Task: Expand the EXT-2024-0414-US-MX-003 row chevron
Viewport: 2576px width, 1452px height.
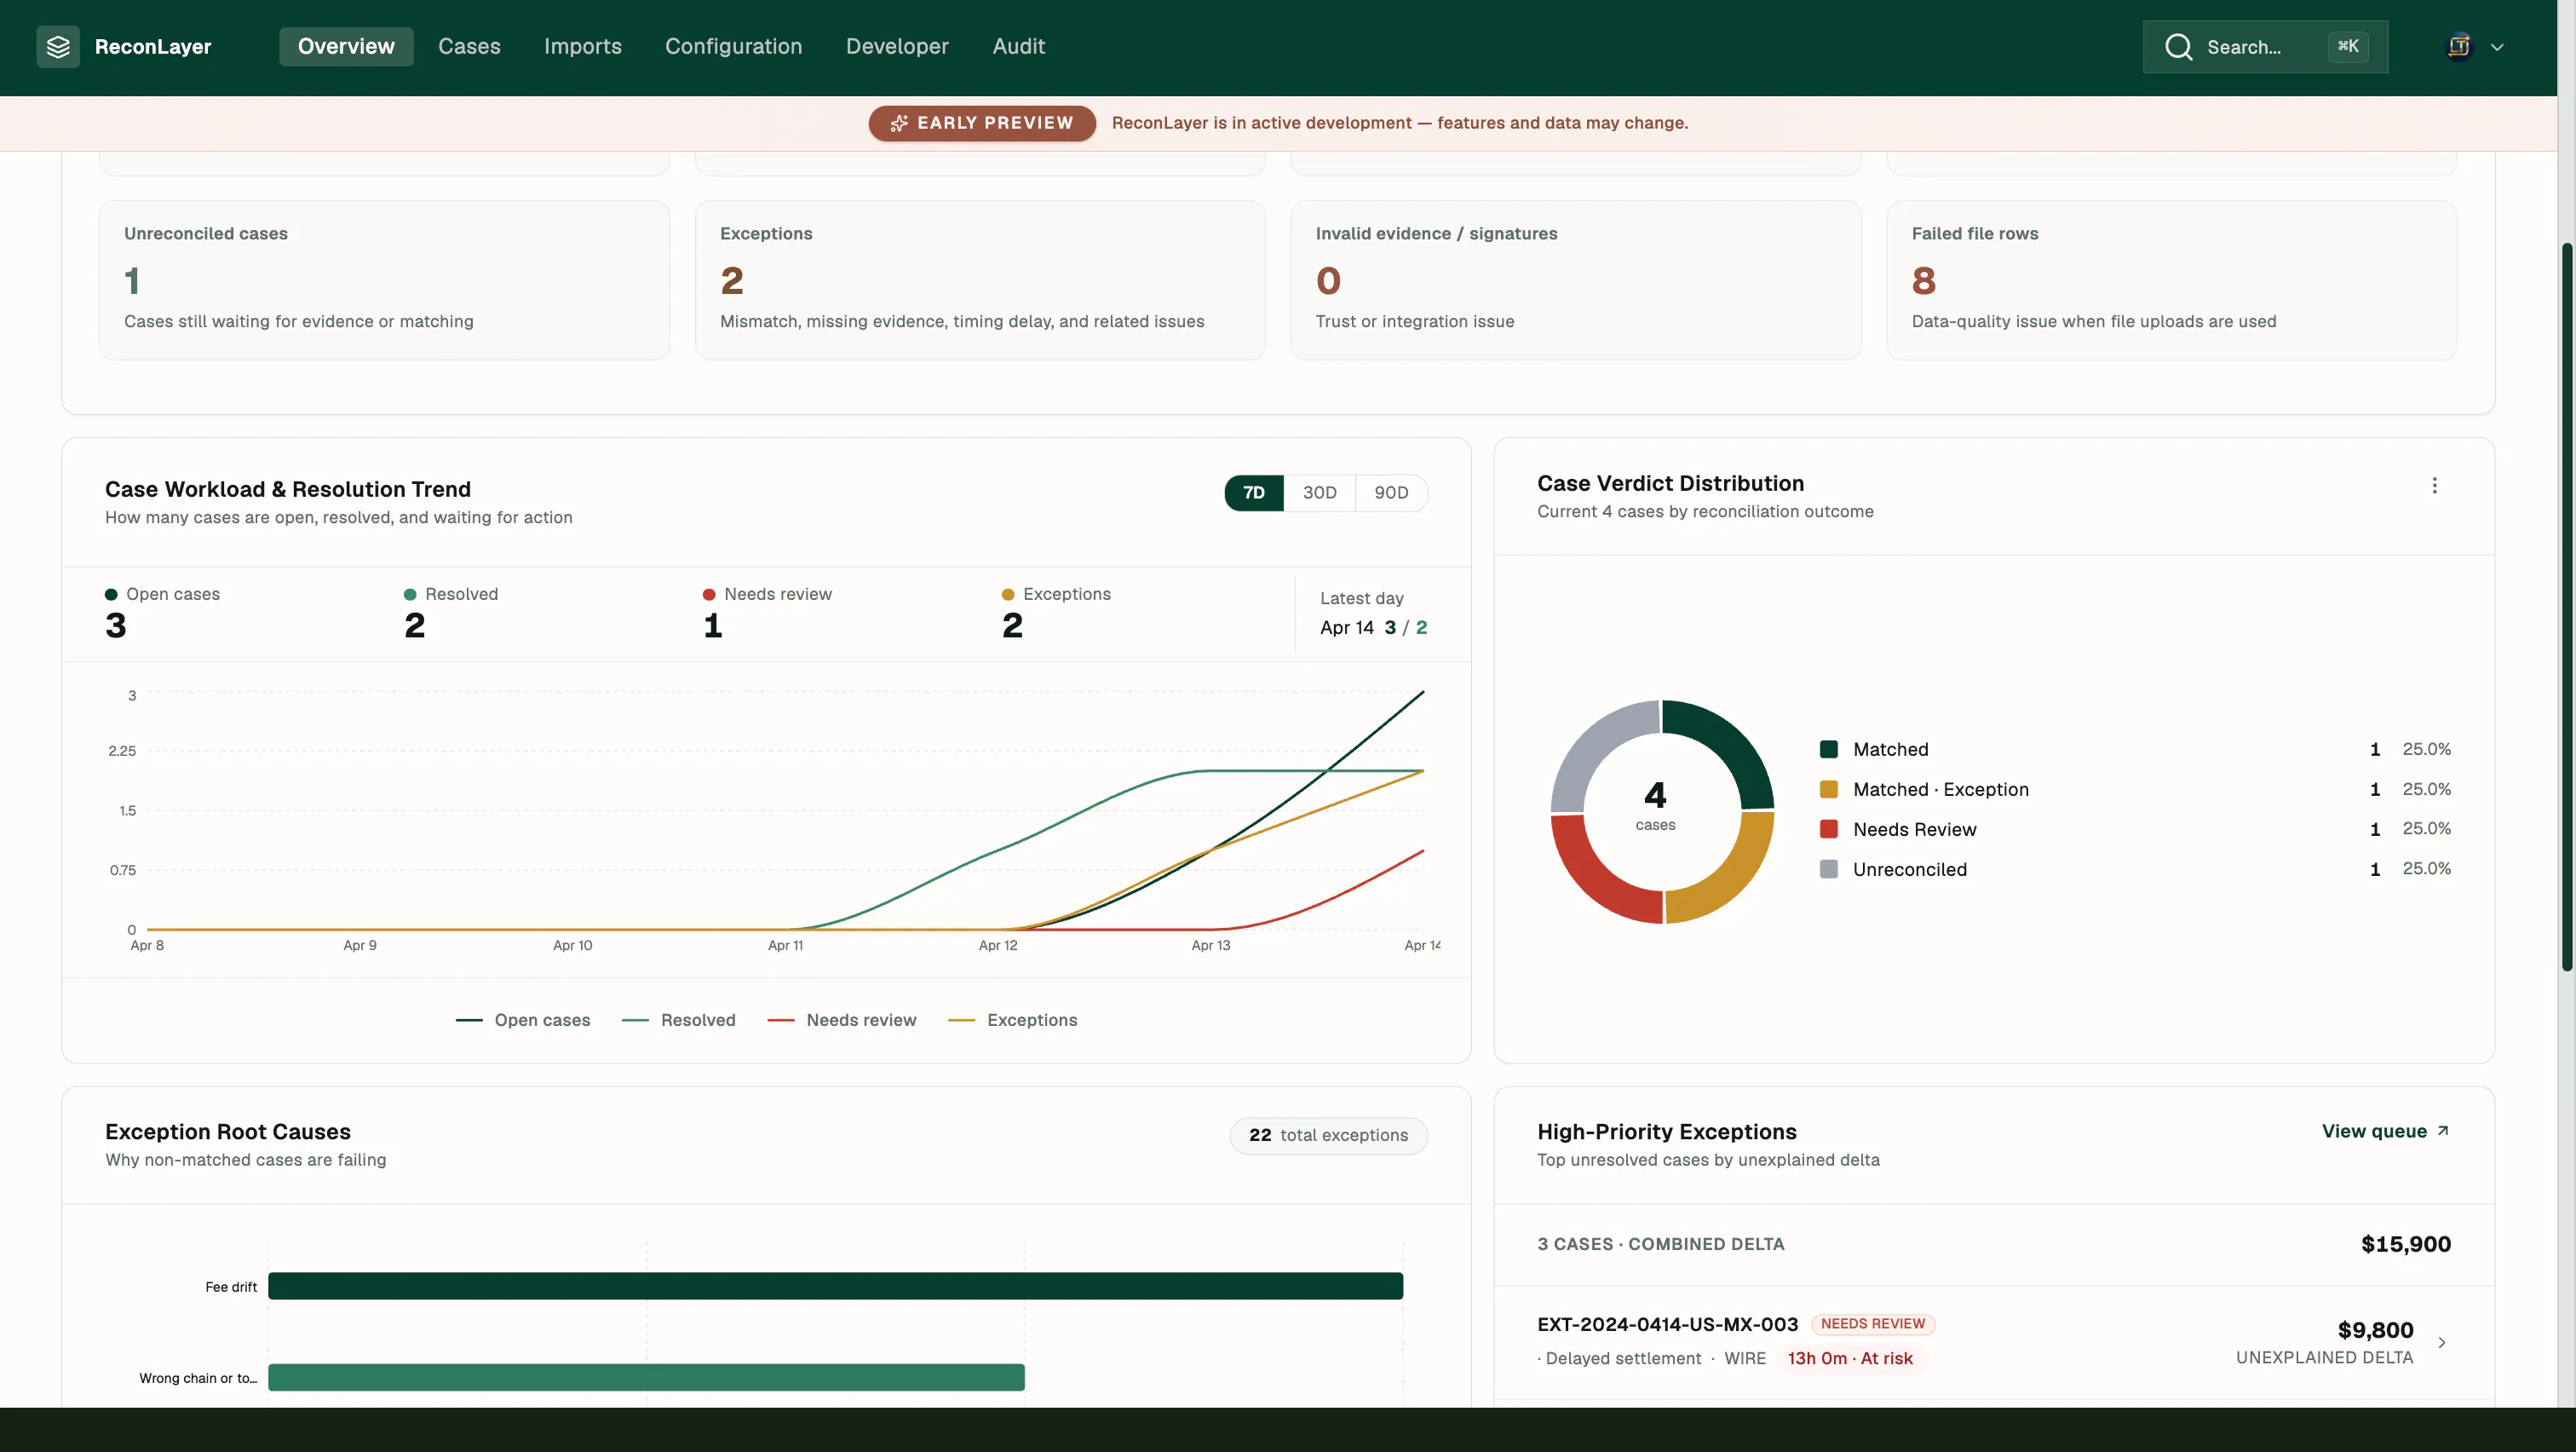Action: (2442, 1342)
